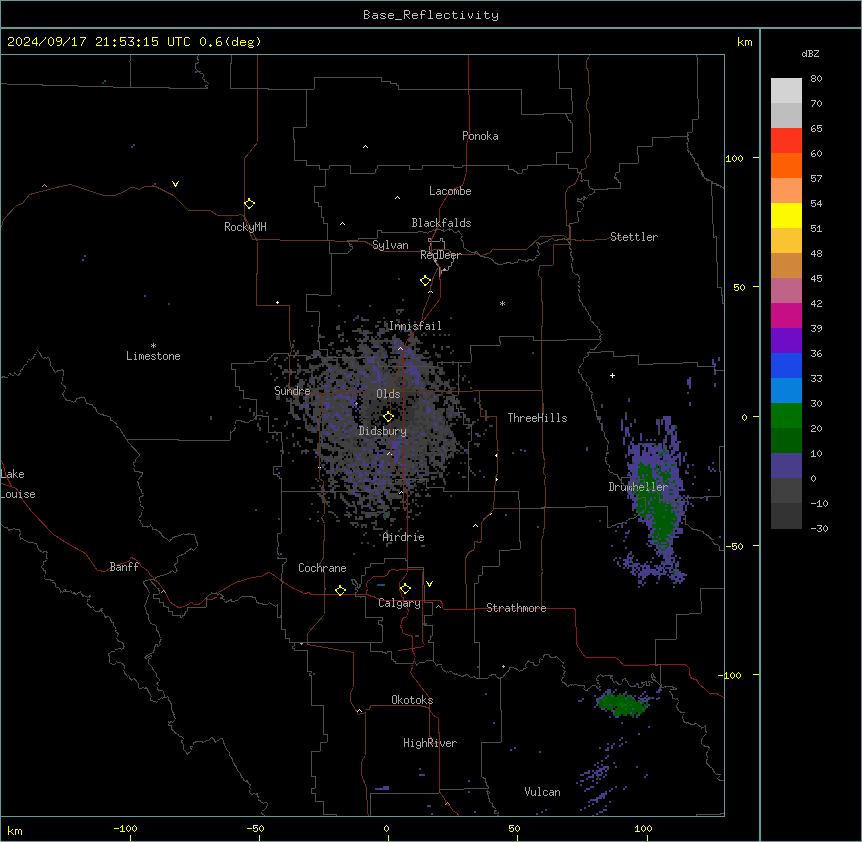The width and height of the screenshot is (862, 842).
Task: Click the Drumheller label
Action: click(x=638, y=487)
